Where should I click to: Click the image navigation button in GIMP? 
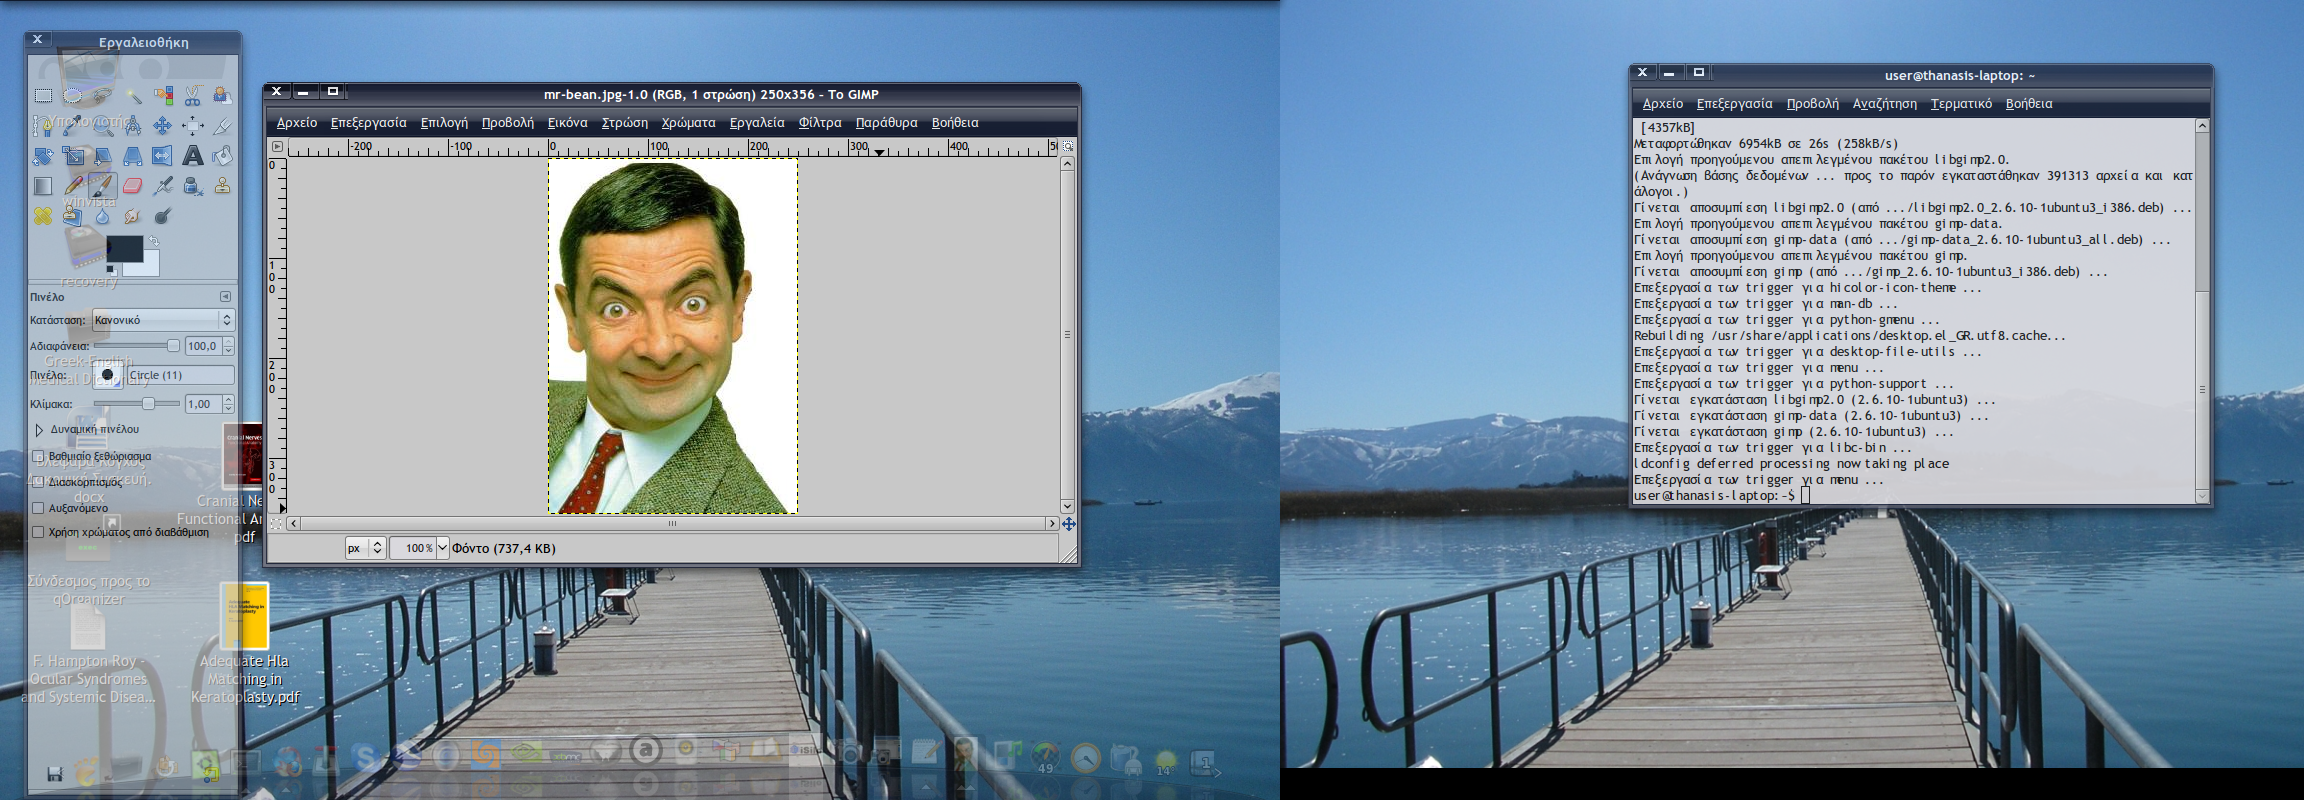pyautogui.click(x=1068, y=524)
